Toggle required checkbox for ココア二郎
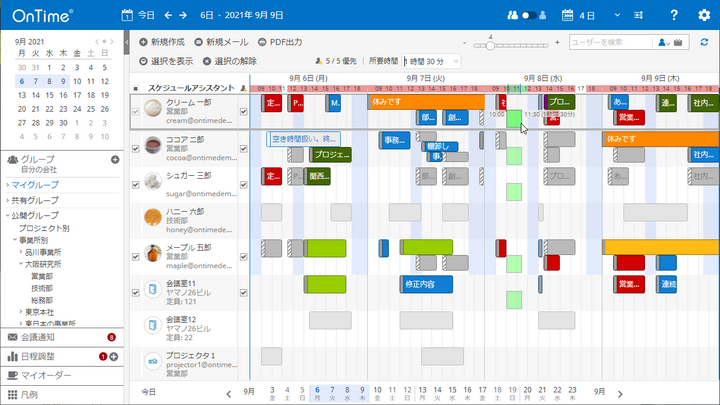This screenshot has height=405, width=720. (243, 149)
